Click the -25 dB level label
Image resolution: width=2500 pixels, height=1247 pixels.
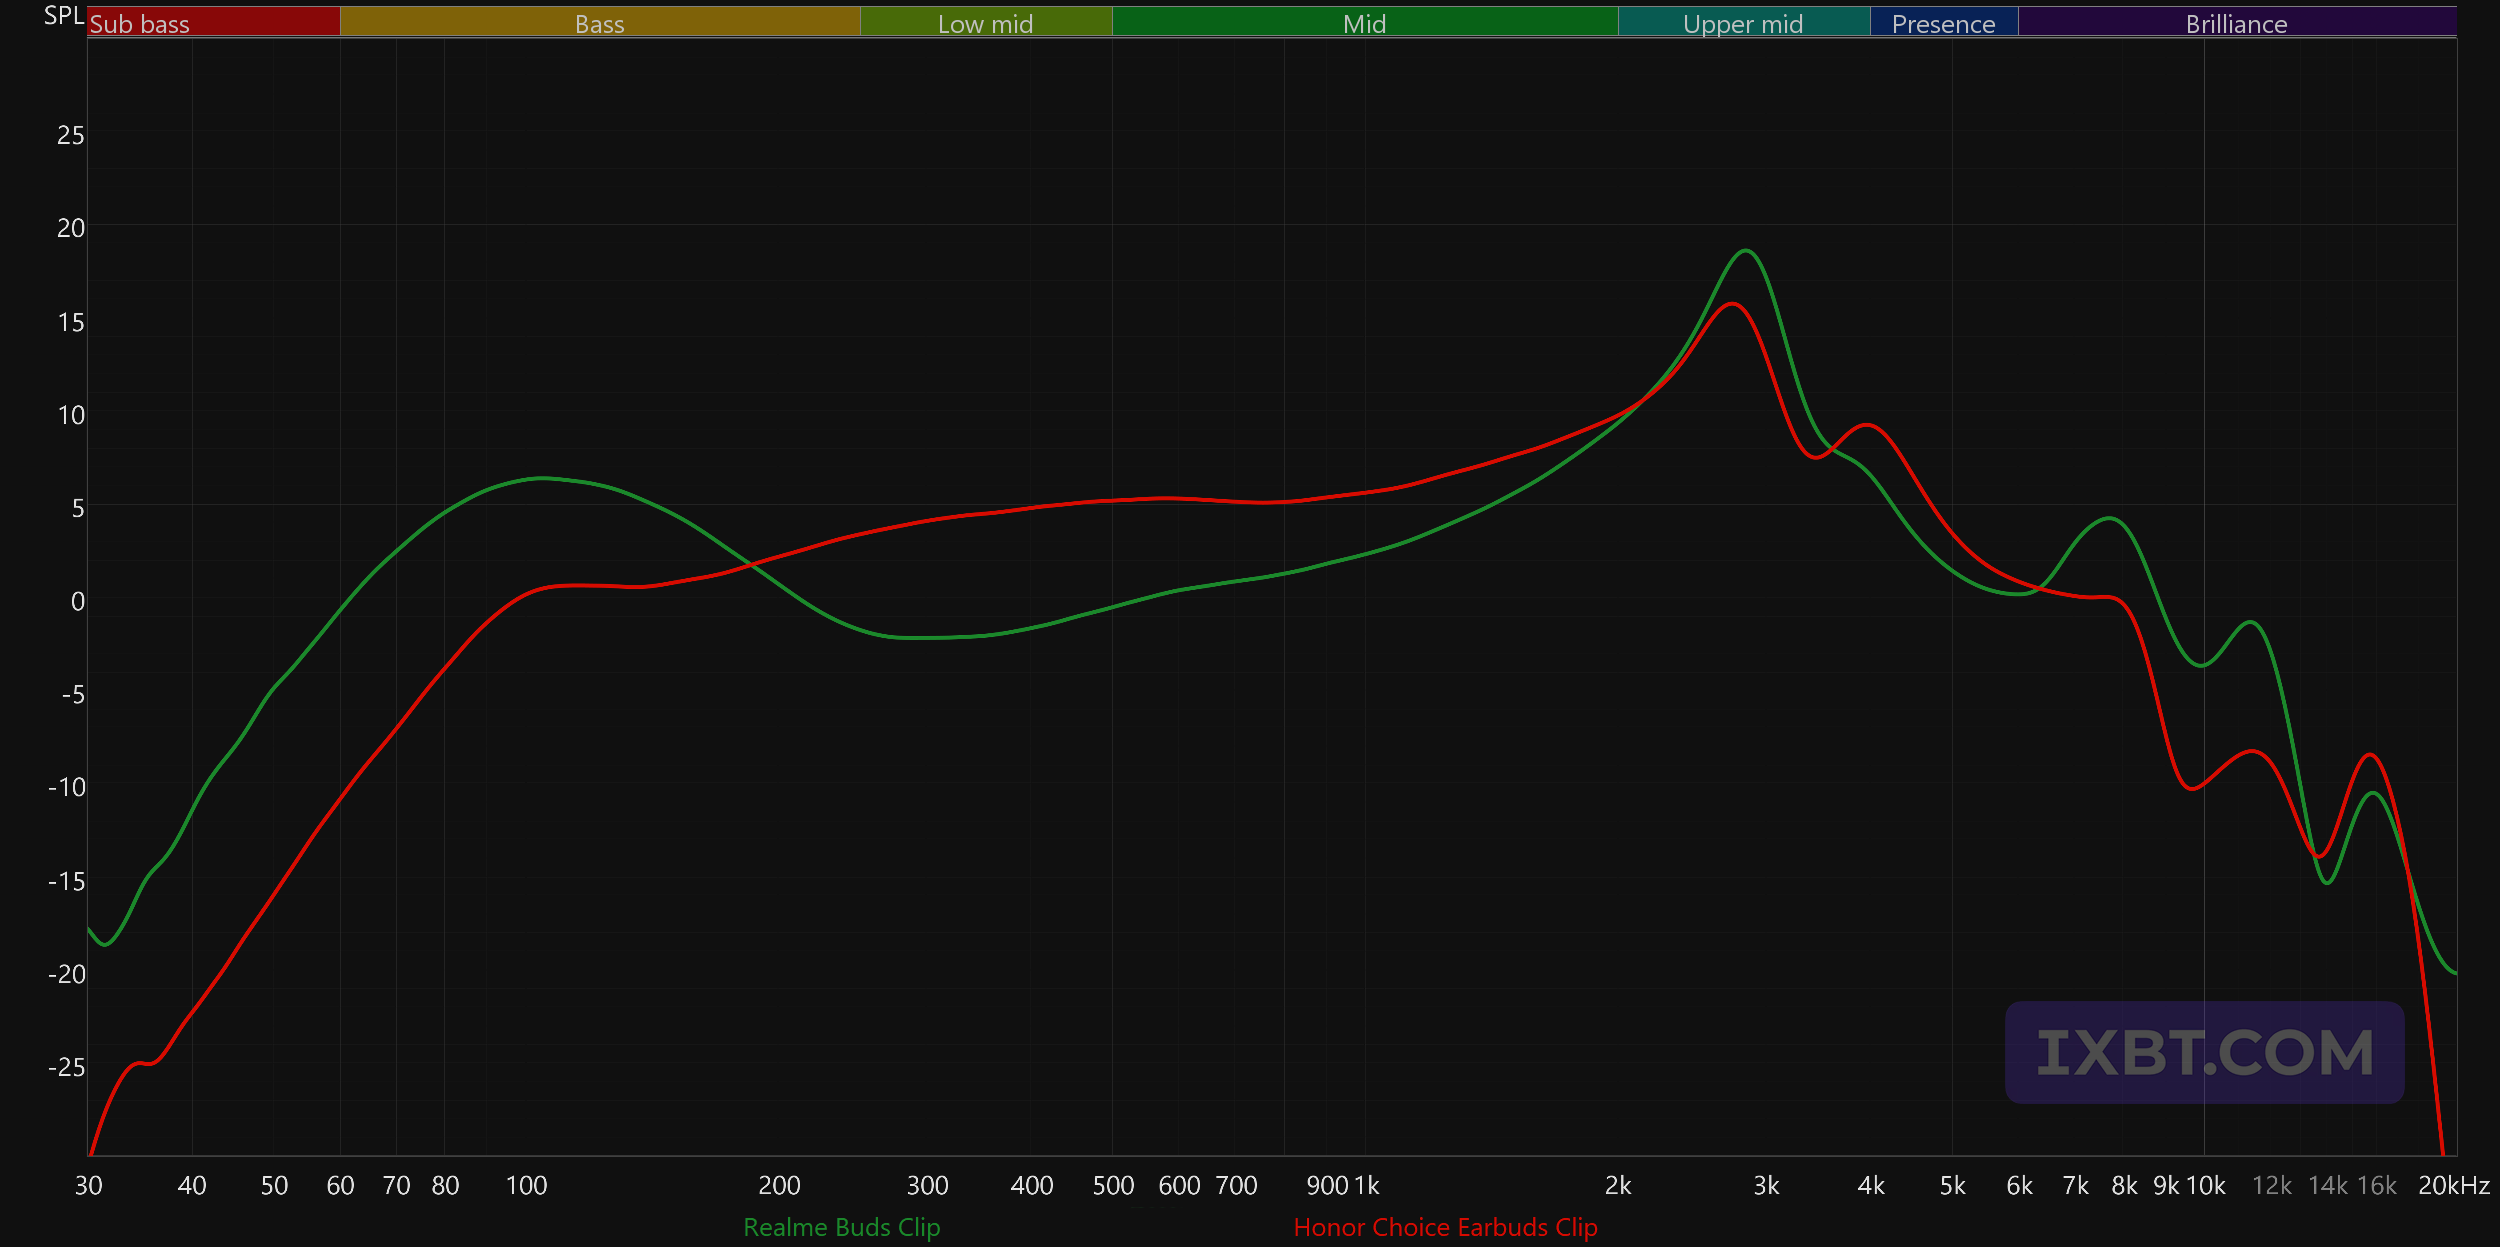click(66, 1068)
